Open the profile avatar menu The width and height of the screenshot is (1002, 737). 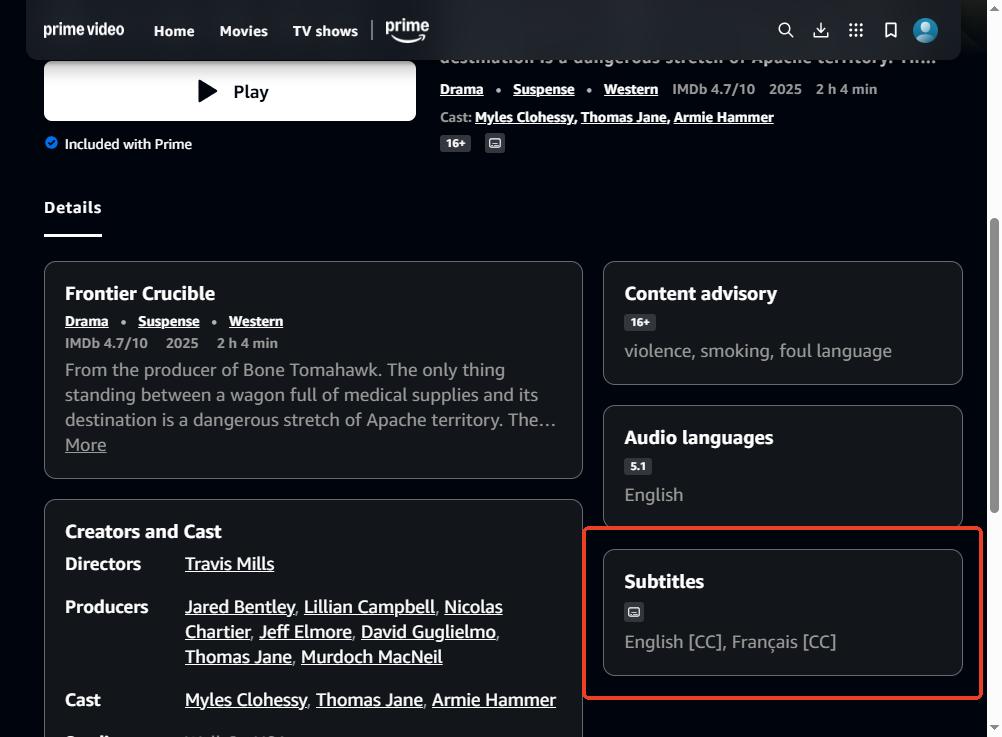click(x=925, y=30)
